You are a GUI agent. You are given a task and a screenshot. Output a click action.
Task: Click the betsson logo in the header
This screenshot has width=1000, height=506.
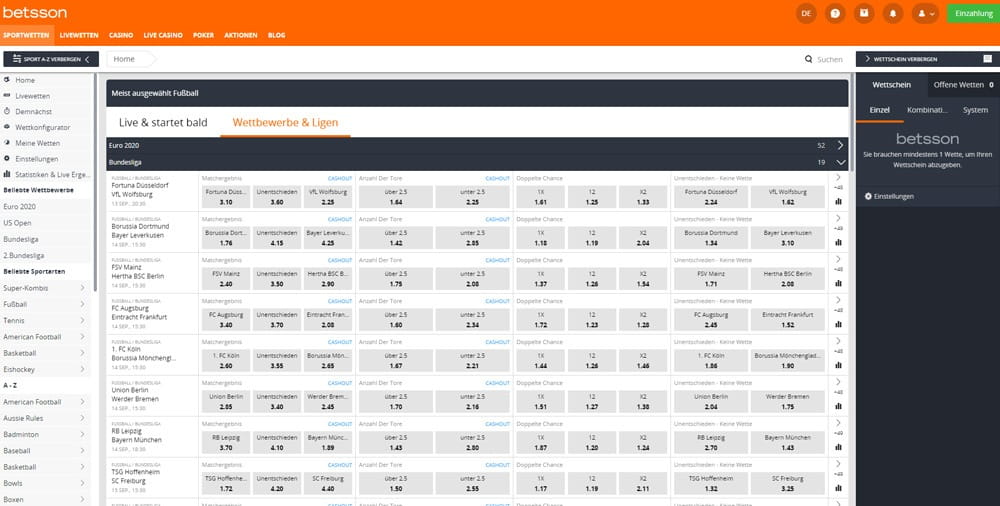tap(34, 12)
